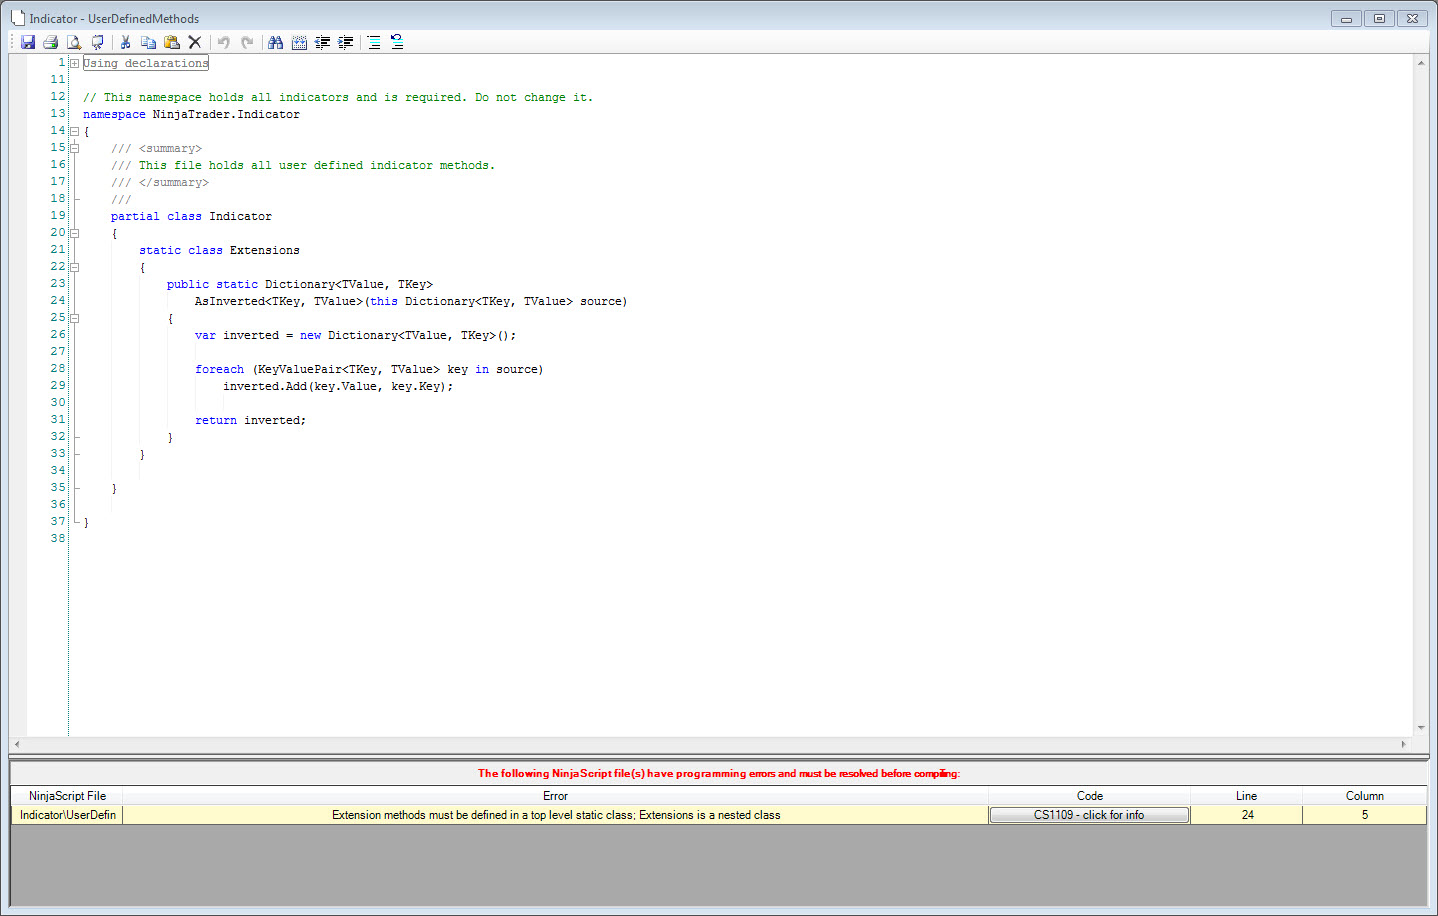
Task: Collapse the AsInverted method block at line 25
Action: pos(74,318)
